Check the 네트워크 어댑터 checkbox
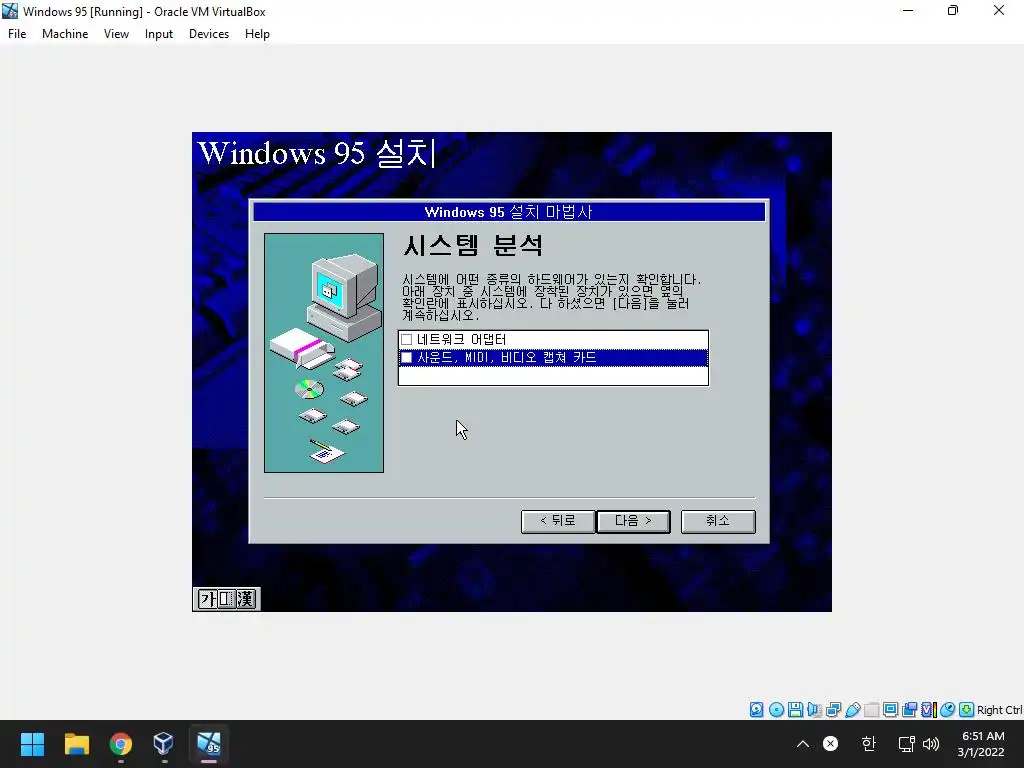The height and width of the screenshot is (768, 1024). [406, 340]
